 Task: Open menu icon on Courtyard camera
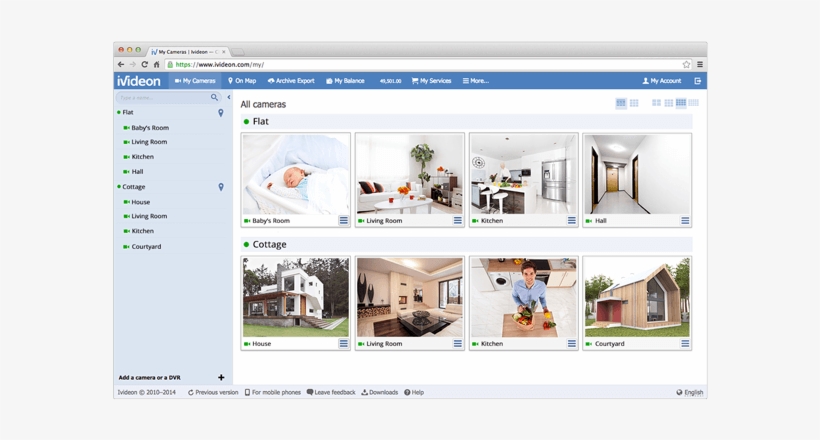click(685, 344)
